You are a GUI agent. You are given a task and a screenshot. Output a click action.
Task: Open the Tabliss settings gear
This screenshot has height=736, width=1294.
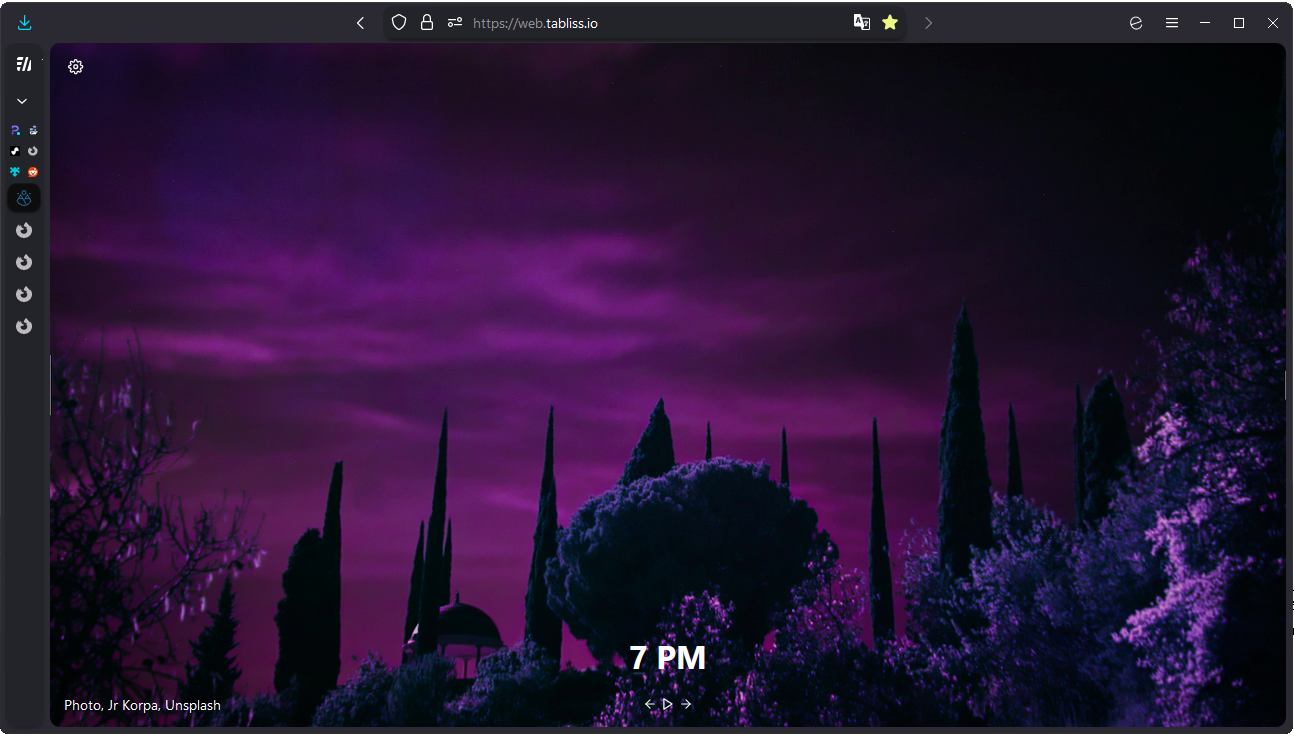75,67
